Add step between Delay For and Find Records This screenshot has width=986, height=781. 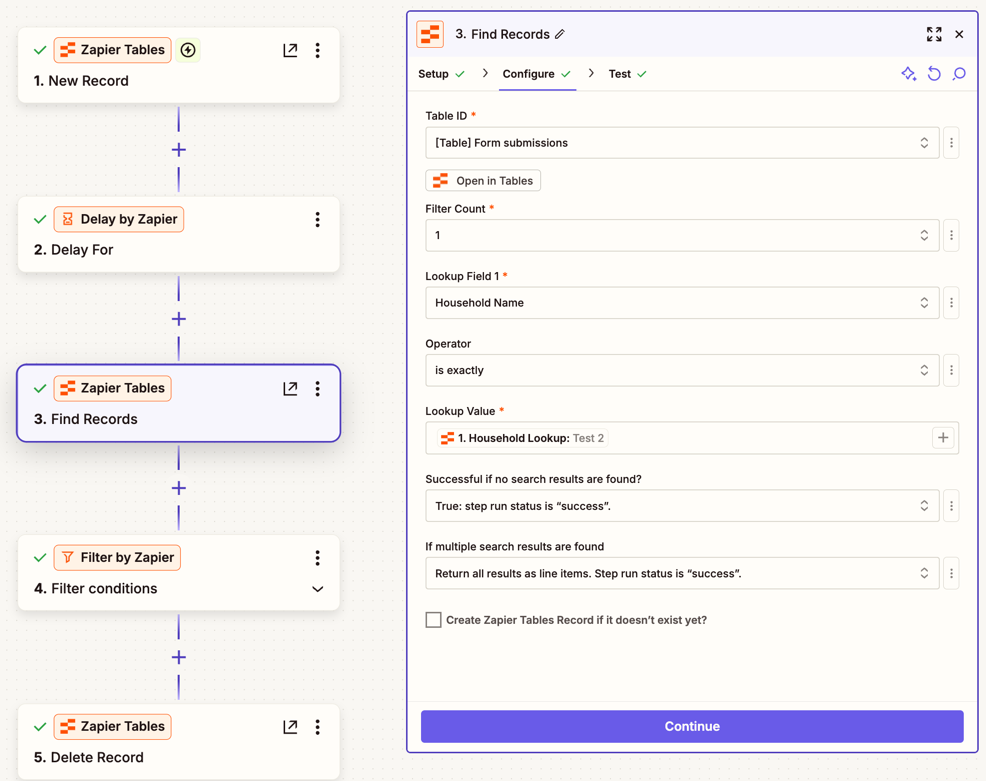pos(179,319)
